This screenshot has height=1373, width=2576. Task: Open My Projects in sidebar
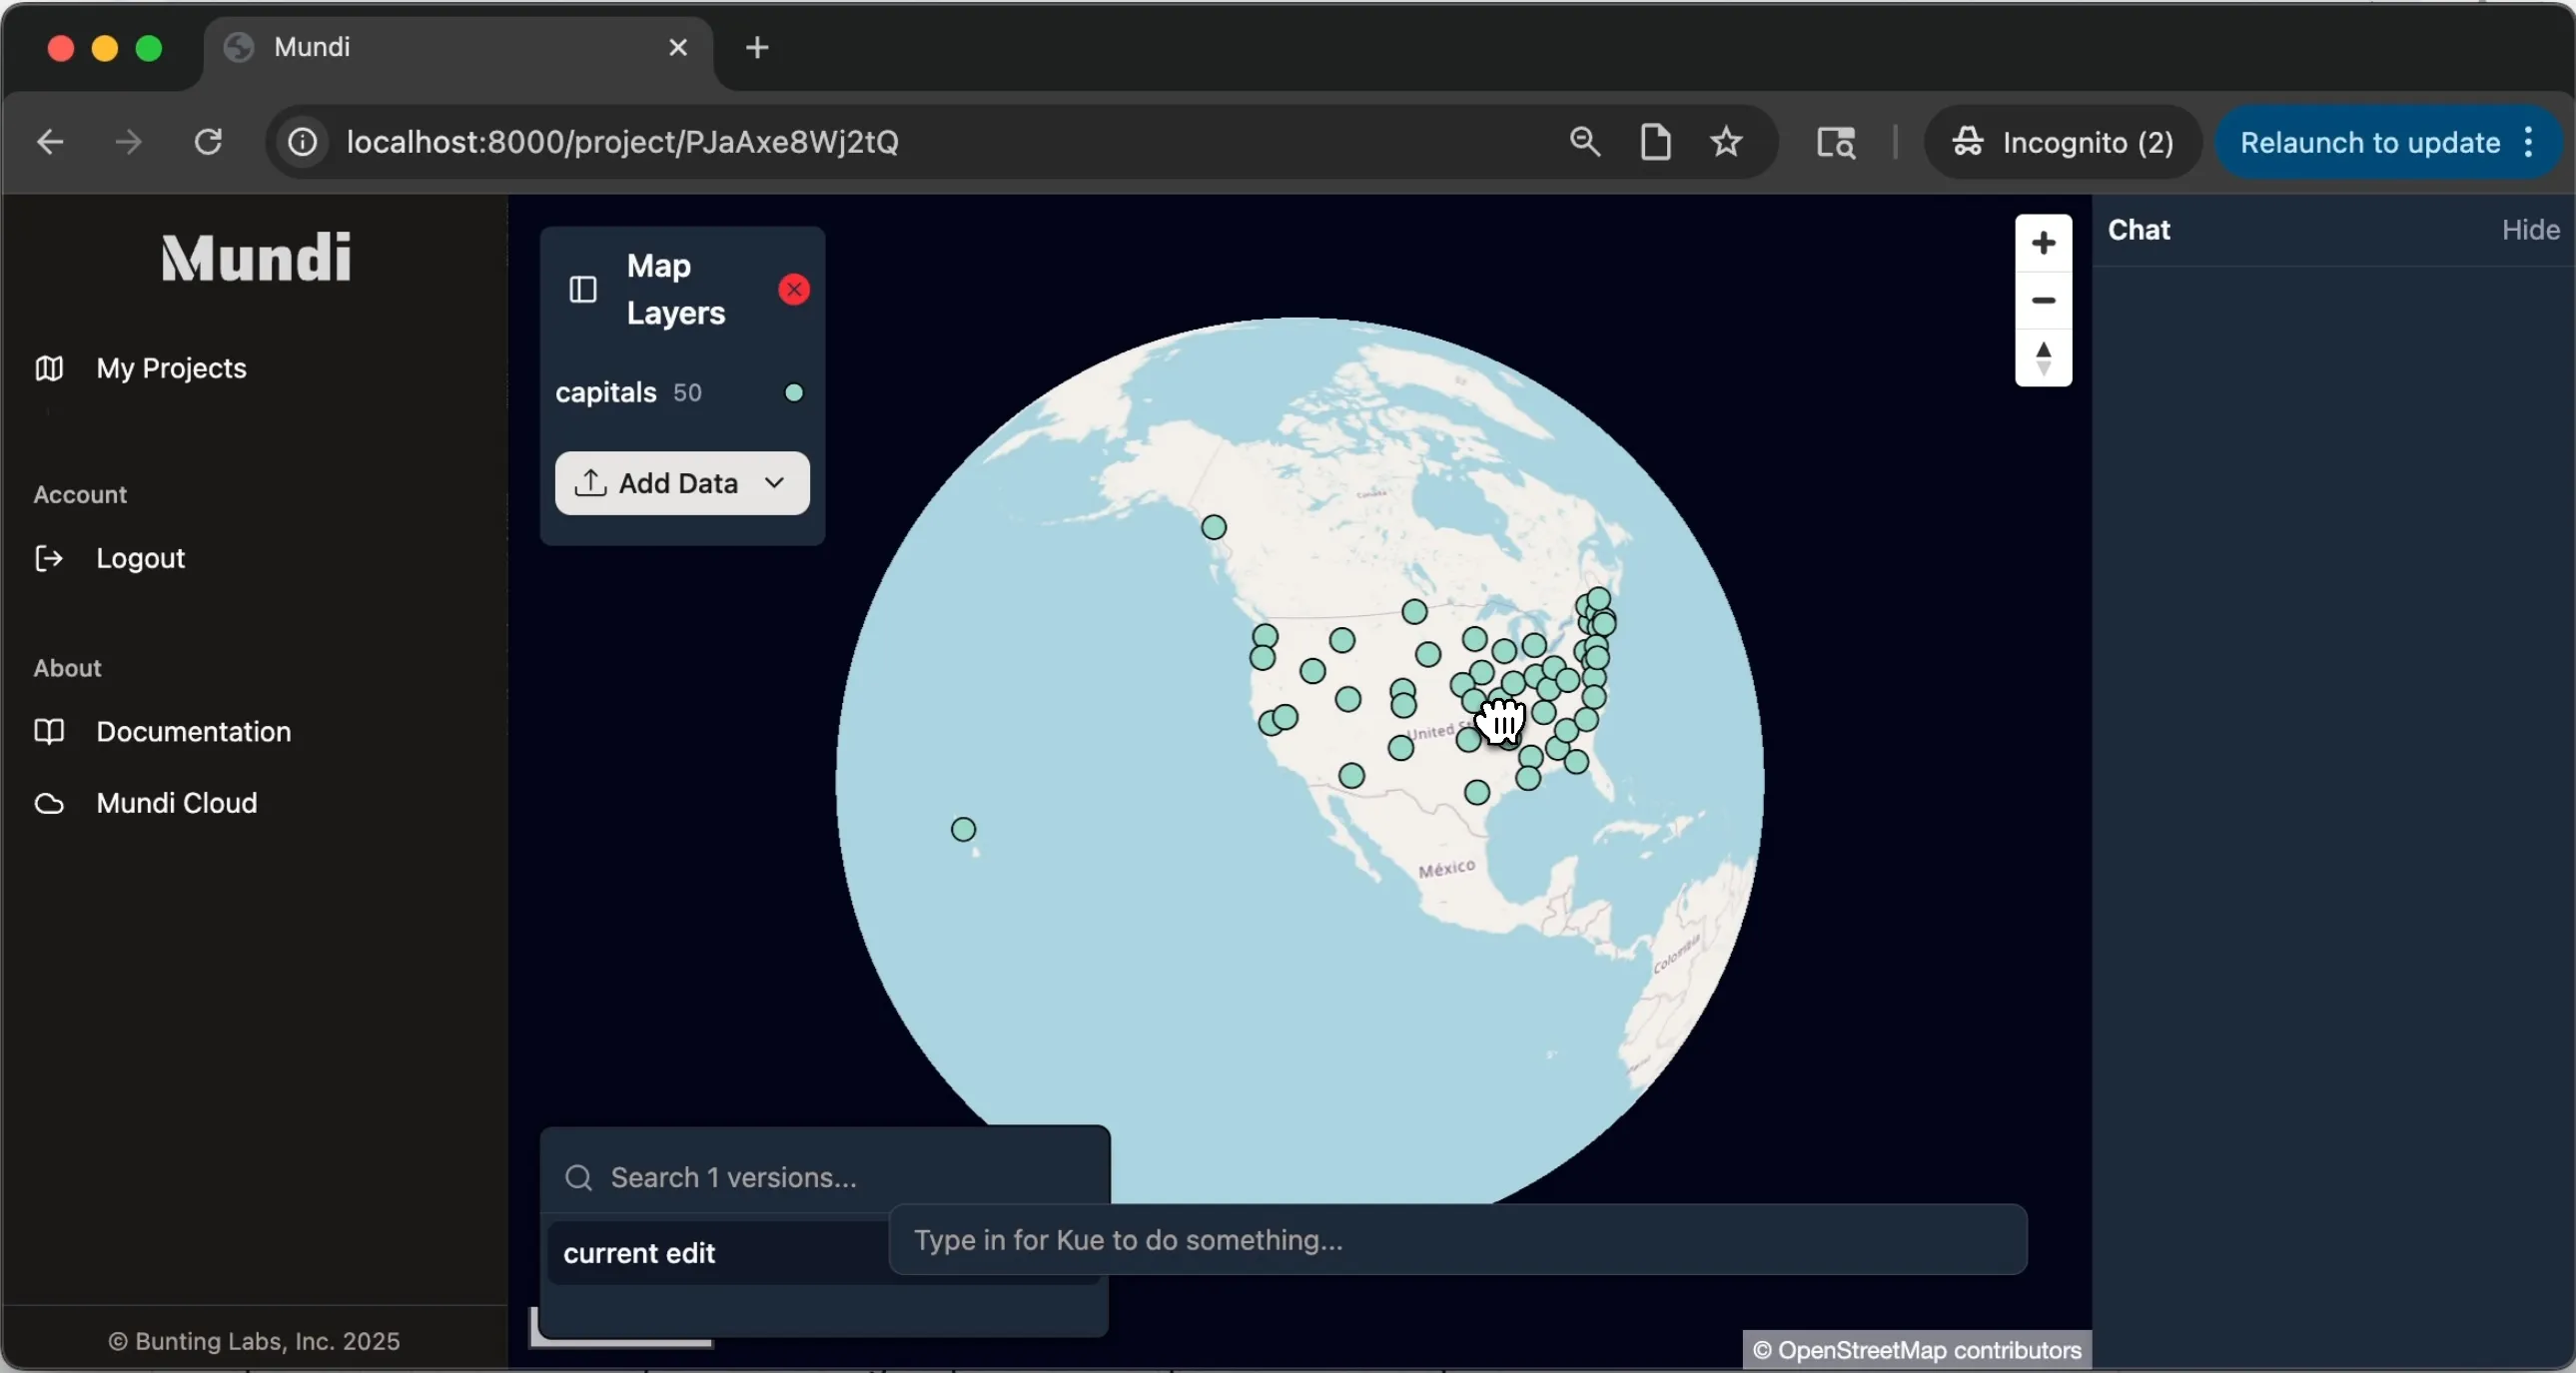pyautogui.click(x=171, y=368)
